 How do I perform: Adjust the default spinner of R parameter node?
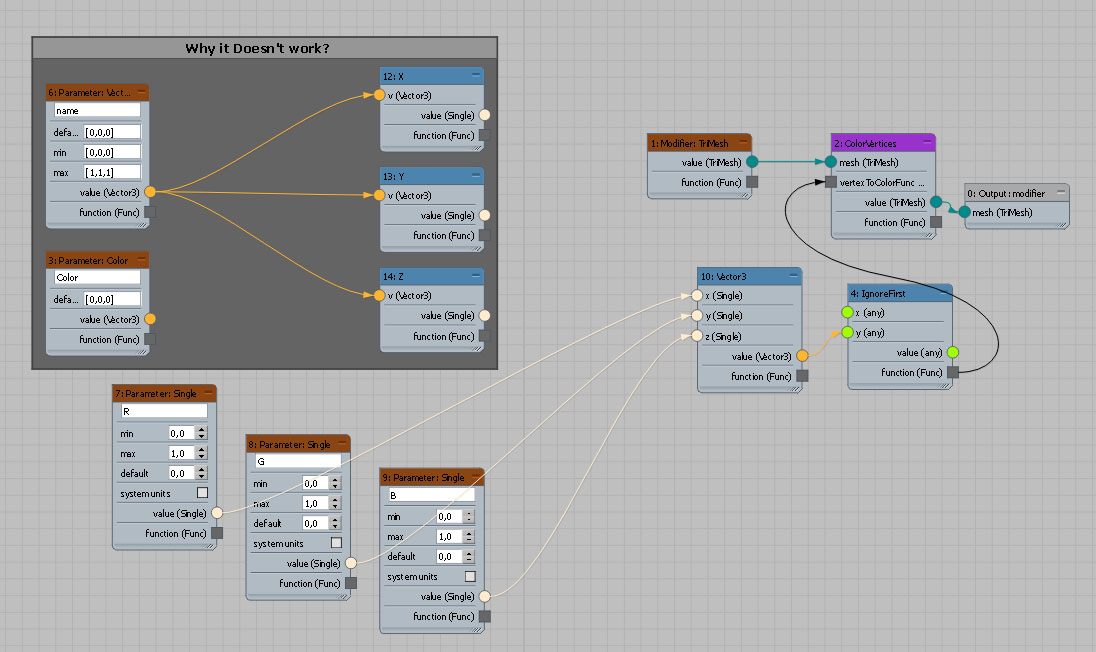tap(201, 473)
